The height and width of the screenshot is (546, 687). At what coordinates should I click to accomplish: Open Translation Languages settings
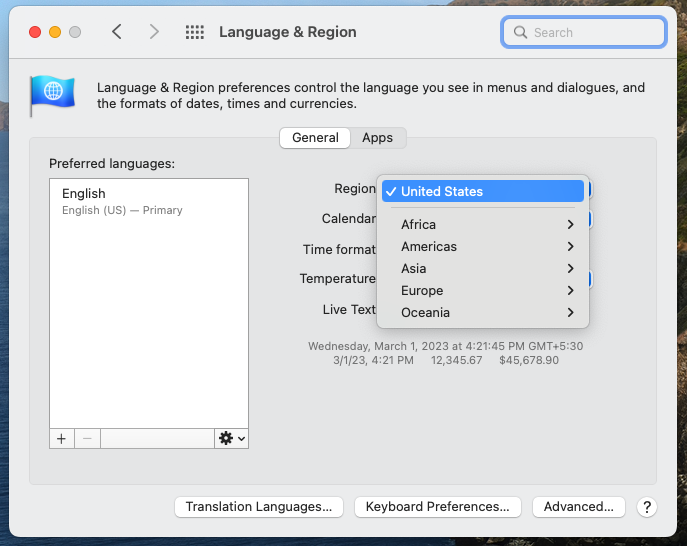[x=259, y=507]
